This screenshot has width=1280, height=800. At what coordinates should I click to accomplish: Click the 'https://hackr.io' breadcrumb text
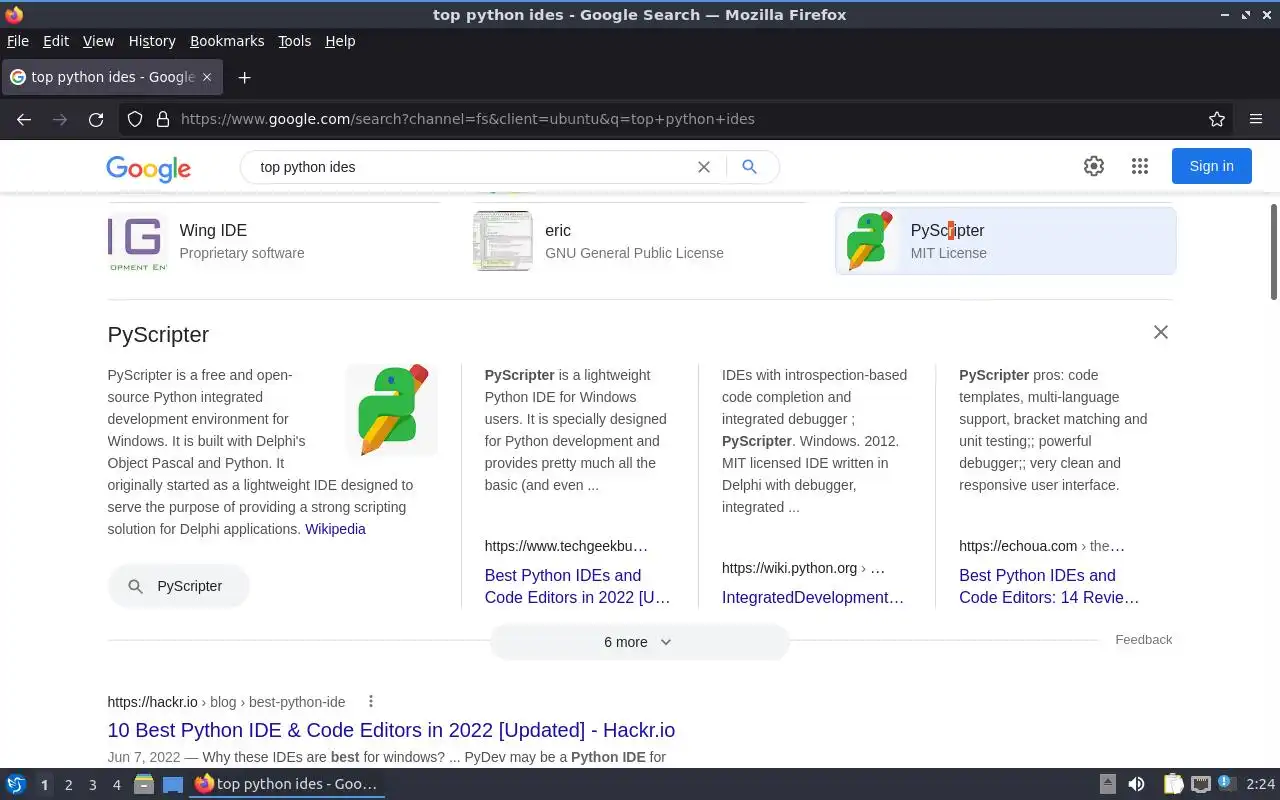pos(152,702)
